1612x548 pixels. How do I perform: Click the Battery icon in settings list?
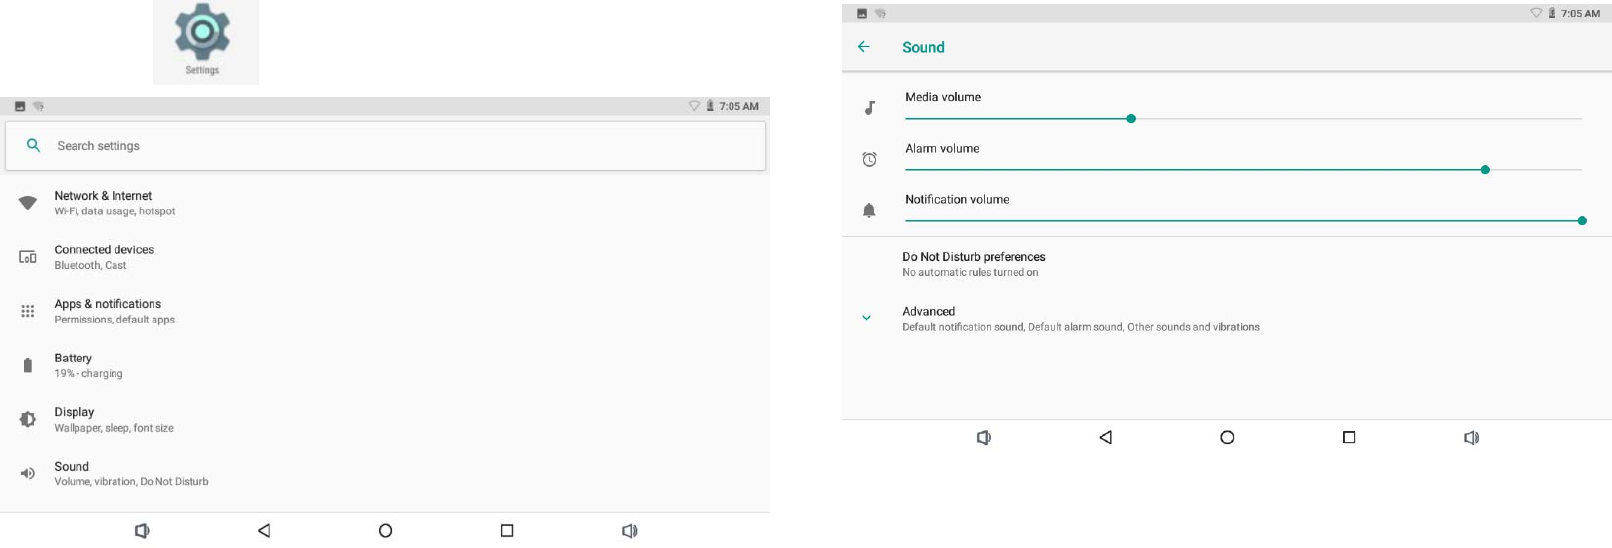pyautogui.click(x=28, y=365)
